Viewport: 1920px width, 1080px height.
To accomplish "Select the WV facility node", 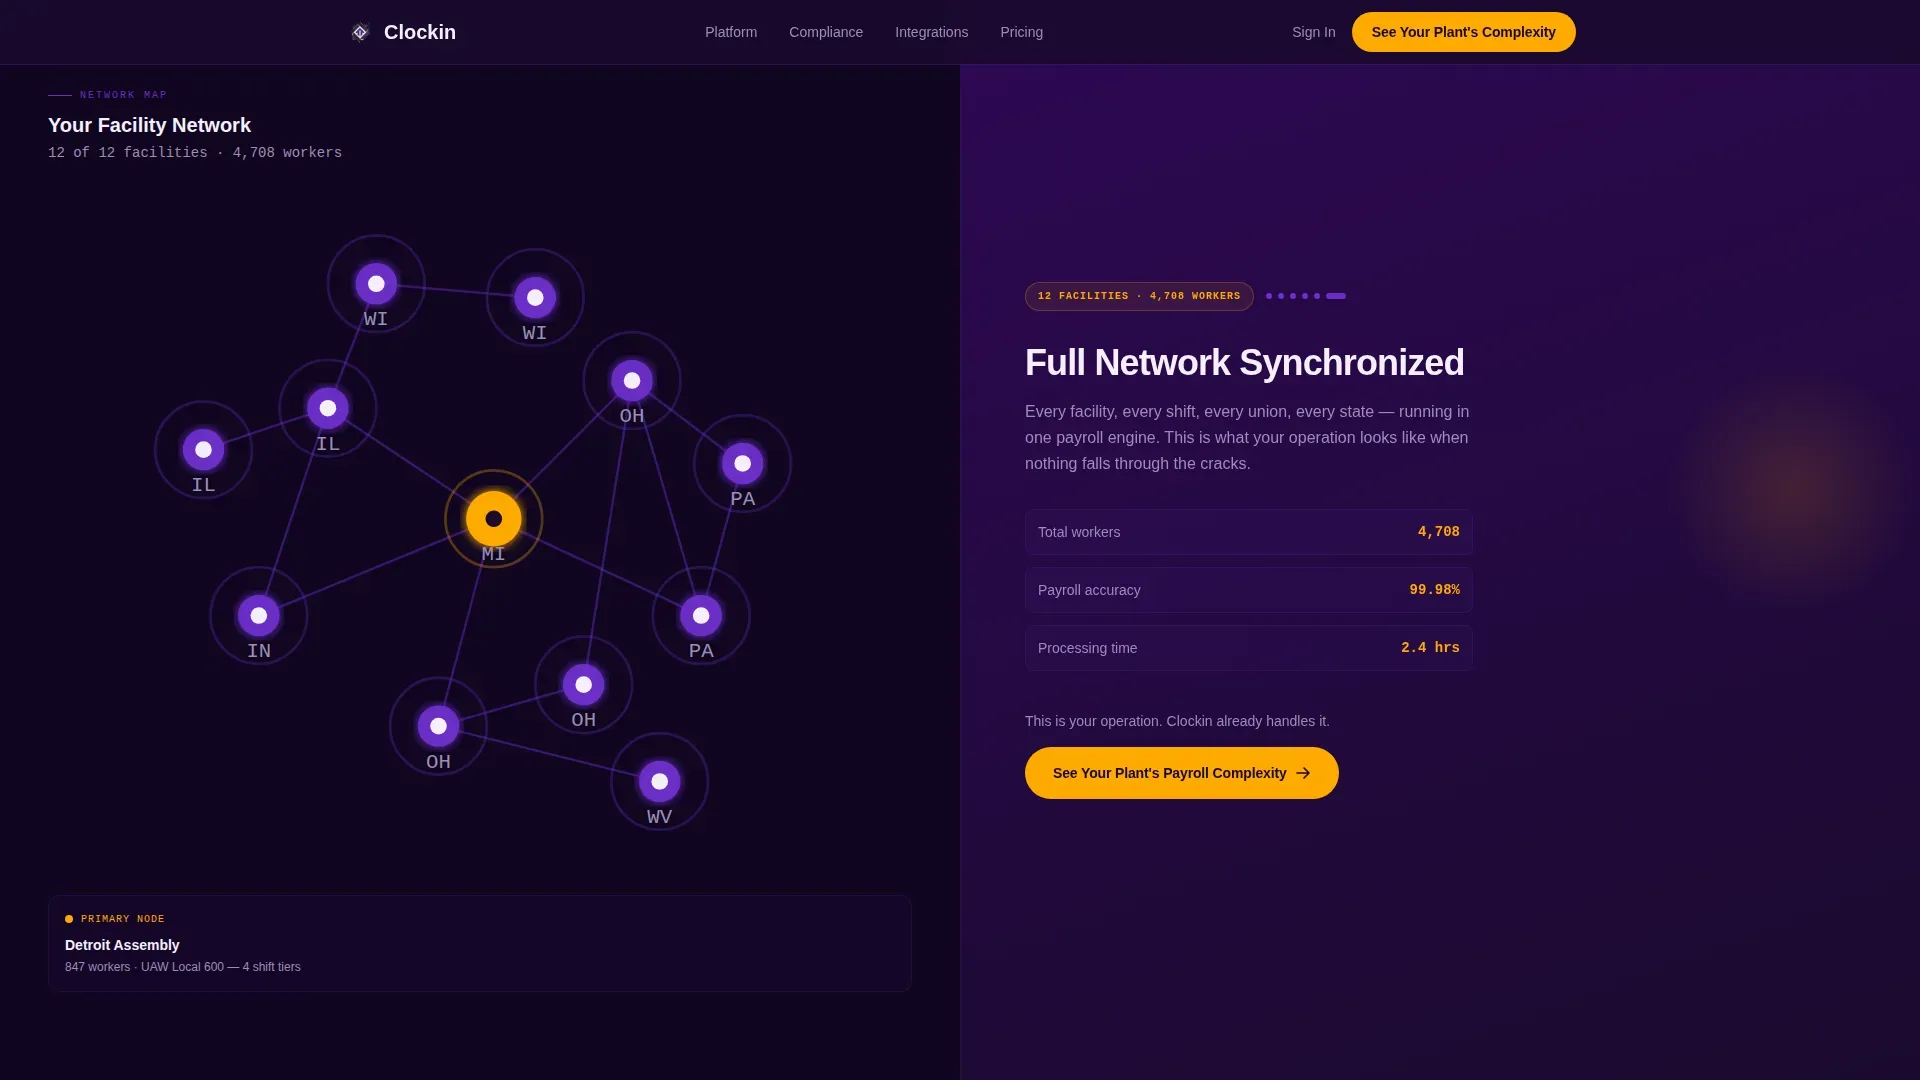I will (660, 781).
